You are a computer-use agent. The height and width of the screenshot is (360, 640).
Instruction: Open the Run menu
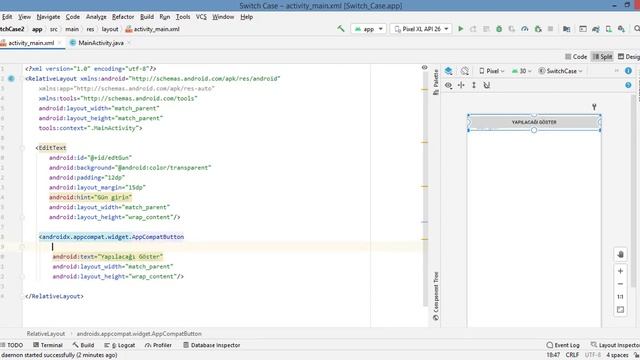pyautogui.click(x=164, y=17)
